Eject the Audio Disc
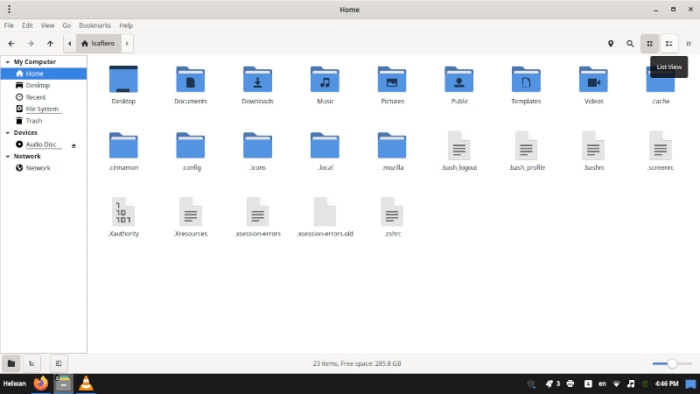700x394 pixels. coord(74,145)
